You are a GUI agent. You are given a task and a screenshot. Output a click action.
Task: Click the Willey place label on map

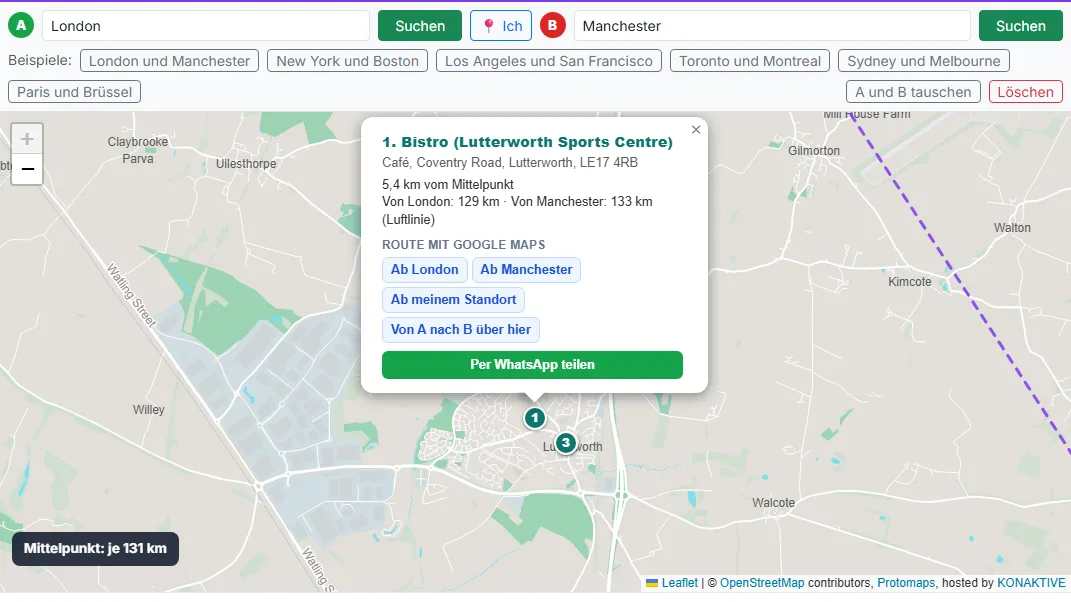[x=148, y=409]
